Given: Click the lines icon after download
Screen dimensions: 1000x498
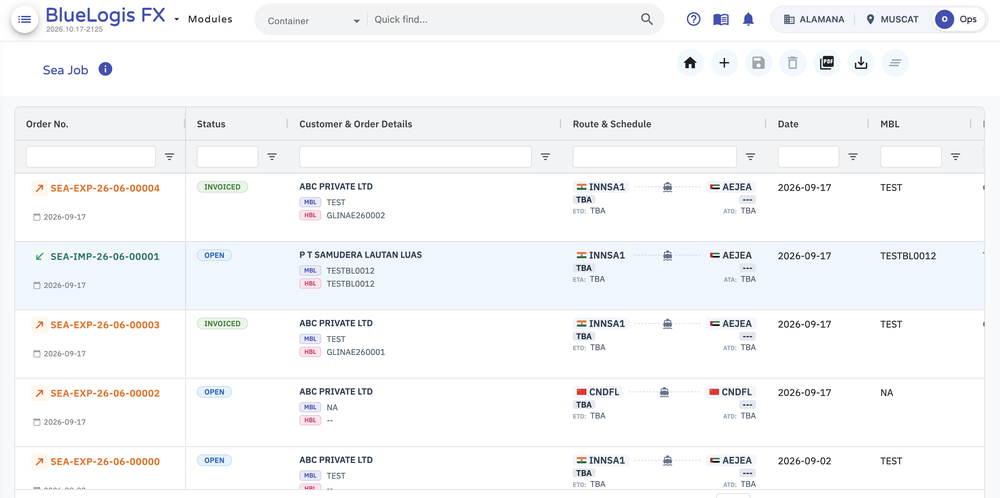Looking at the screenshot, I should pos(895,63).
